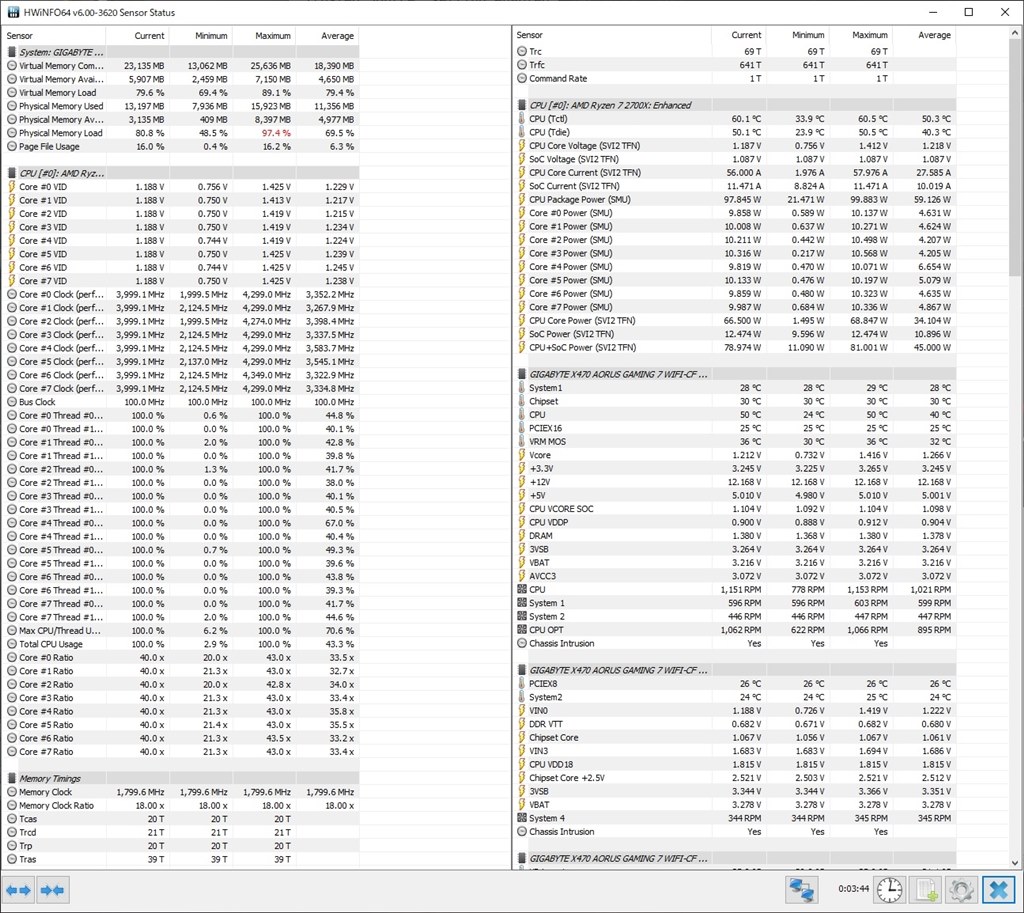Image resolution: width=1024 pixels, height=913 pixels.
Task: Select the Total CPU Usage row
Action: (57, 644)
